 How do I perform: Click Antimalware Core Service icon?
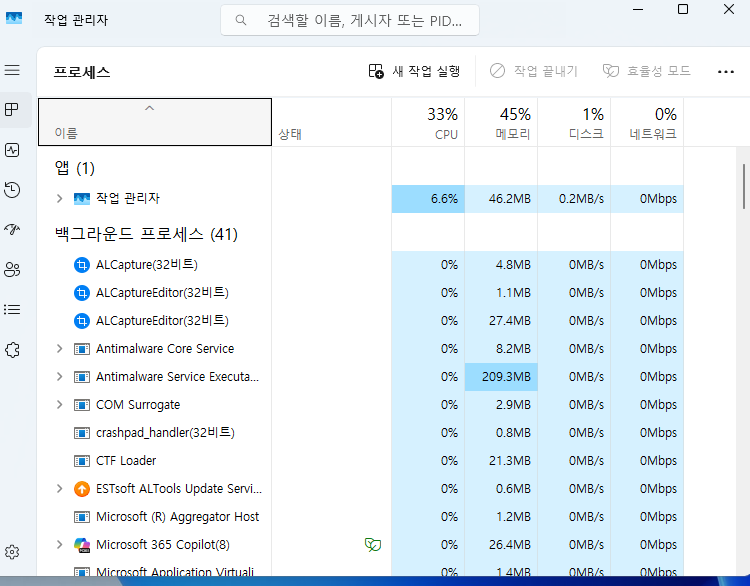point(82,349)
